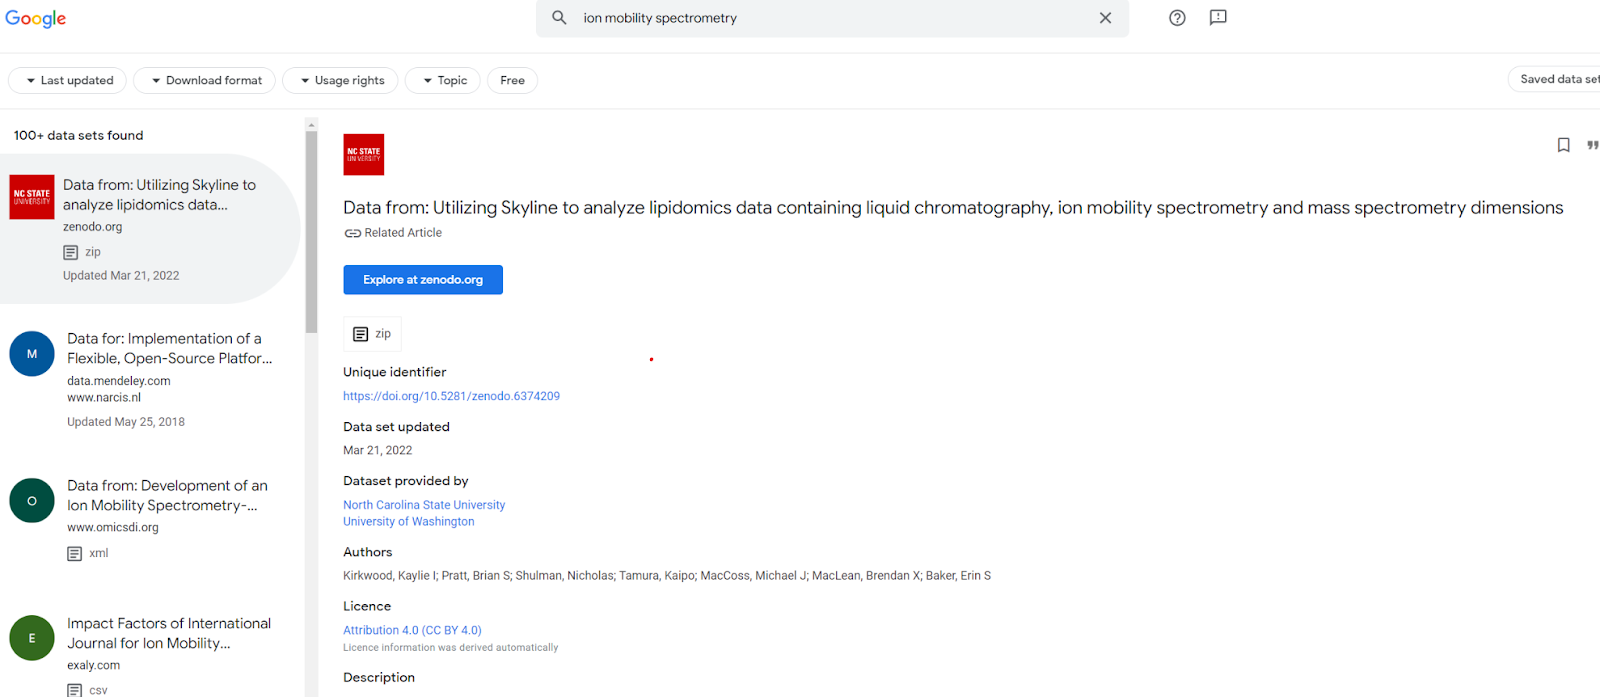Open the help question mark icon

1177,18
